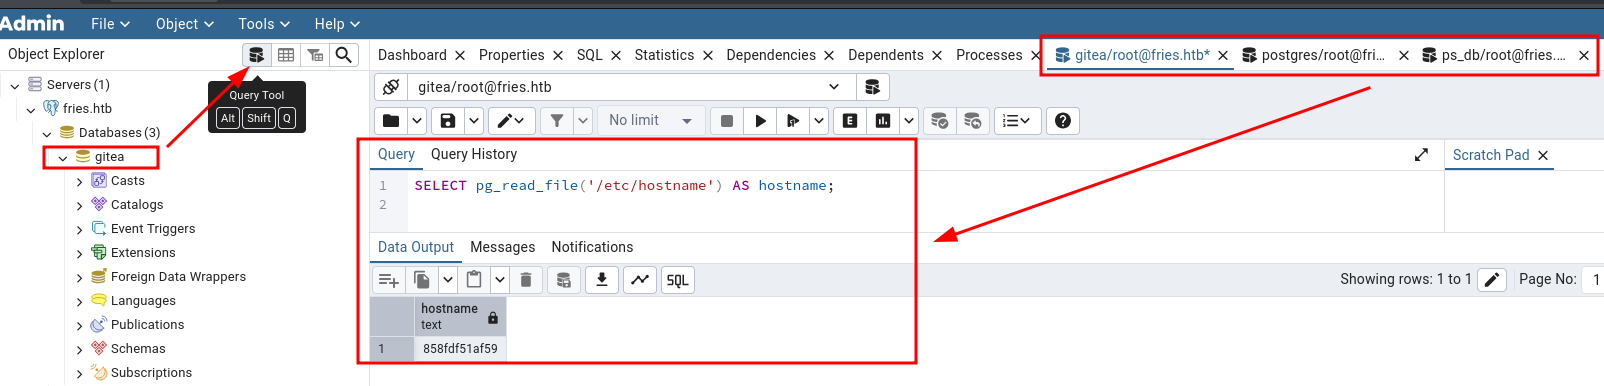Close the Scratch Pad panel

pyautogui.click(x=1543, y=155)
